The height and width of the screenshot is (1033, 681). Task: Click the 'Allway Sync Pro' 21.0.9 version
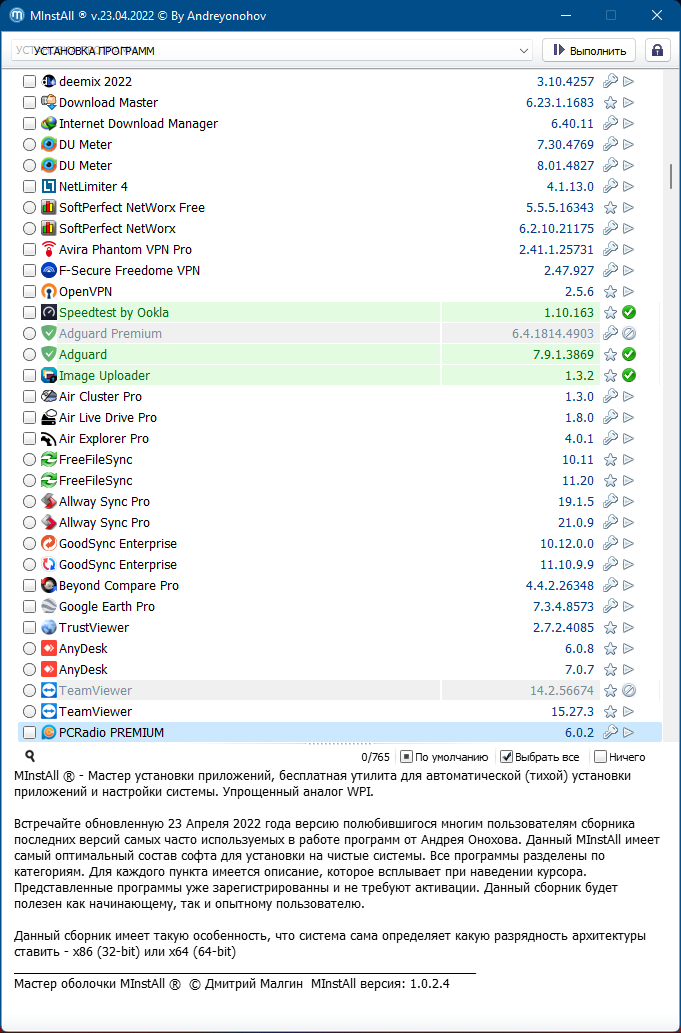point(576,522)
